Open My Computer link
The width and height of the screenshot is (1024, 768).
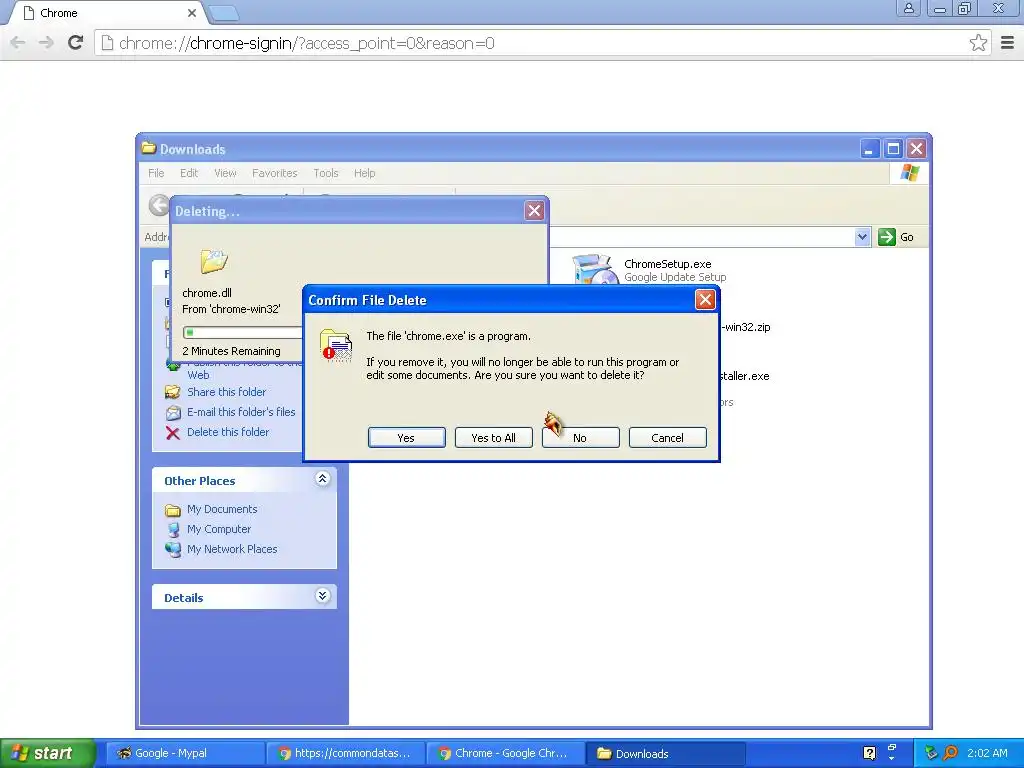(219, 529)
